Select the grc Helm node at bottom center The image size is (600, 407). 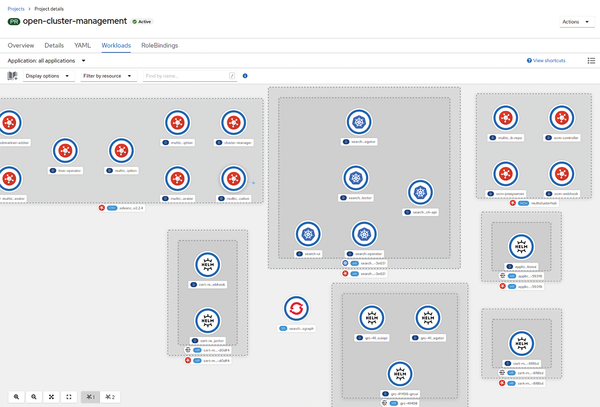click(400, 374)
